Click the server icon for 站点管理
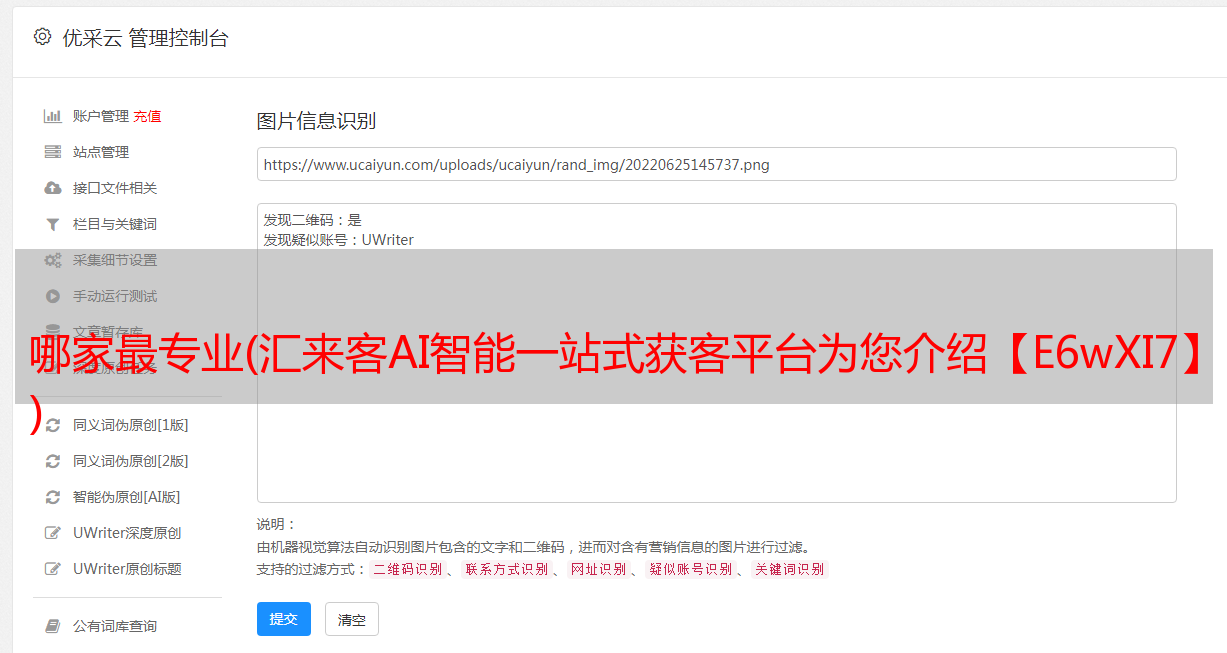 point(53,152)
